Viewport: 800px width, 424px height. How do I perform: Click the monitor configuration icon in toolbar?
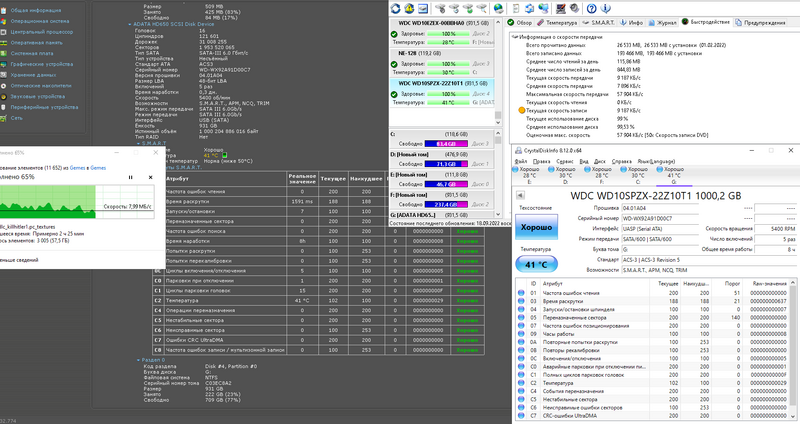[x=561, y=9]
